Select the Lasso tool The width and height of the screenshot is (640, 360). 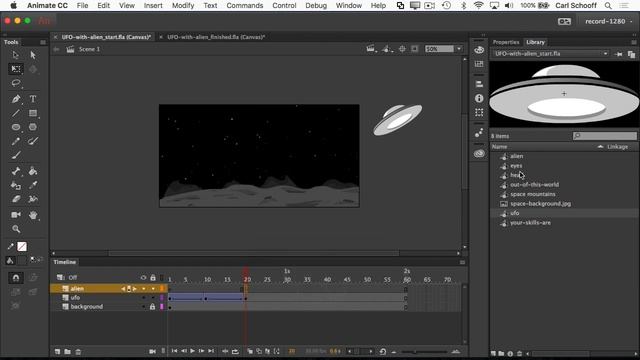tap(16, 83)
